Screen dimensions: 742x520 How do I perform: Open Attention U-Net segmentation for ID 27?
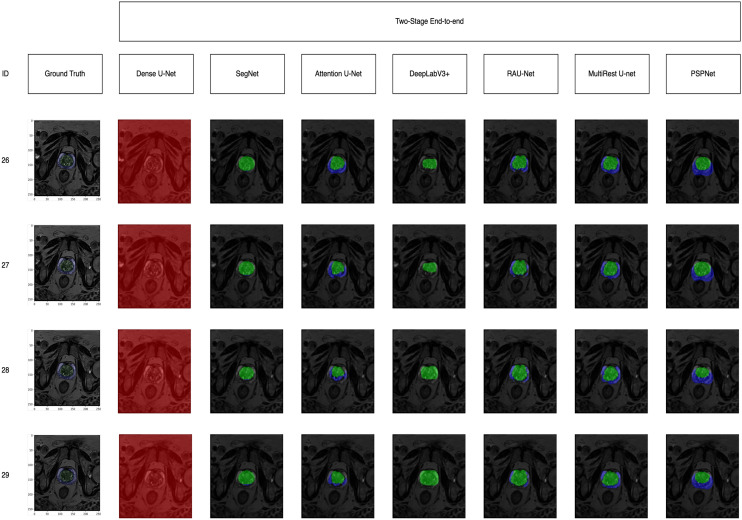338,266
